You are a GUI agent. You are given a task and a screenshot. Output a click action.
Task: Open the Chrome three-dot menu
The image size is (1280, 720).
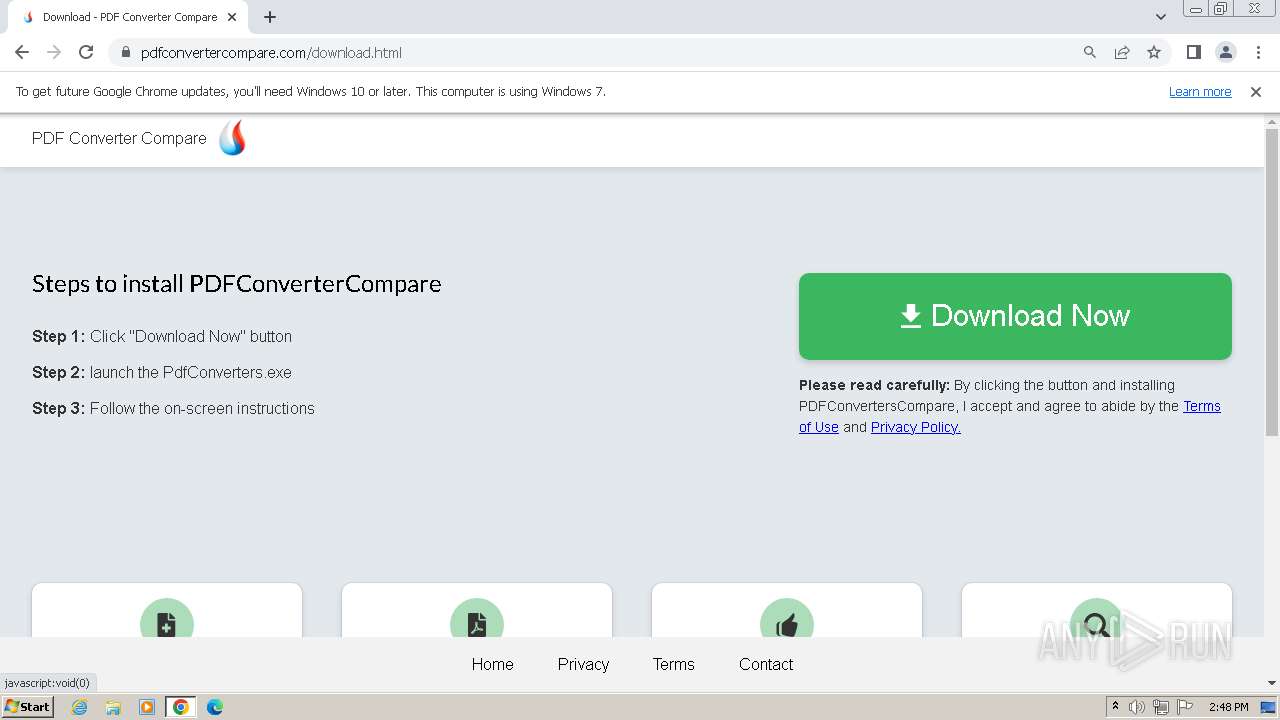click(1257, 52)
